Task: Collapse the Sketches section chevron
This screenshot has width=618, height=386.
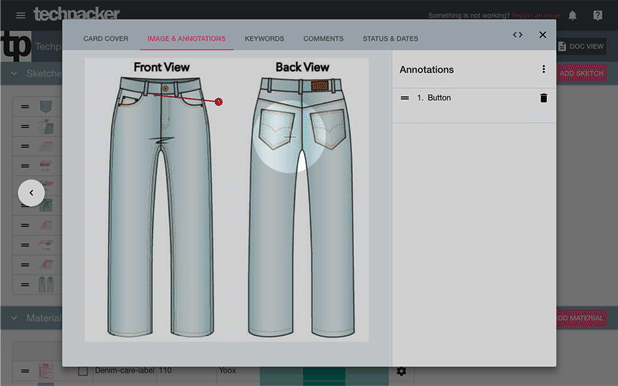Action: pyautogui.click(x=14, y=73)
